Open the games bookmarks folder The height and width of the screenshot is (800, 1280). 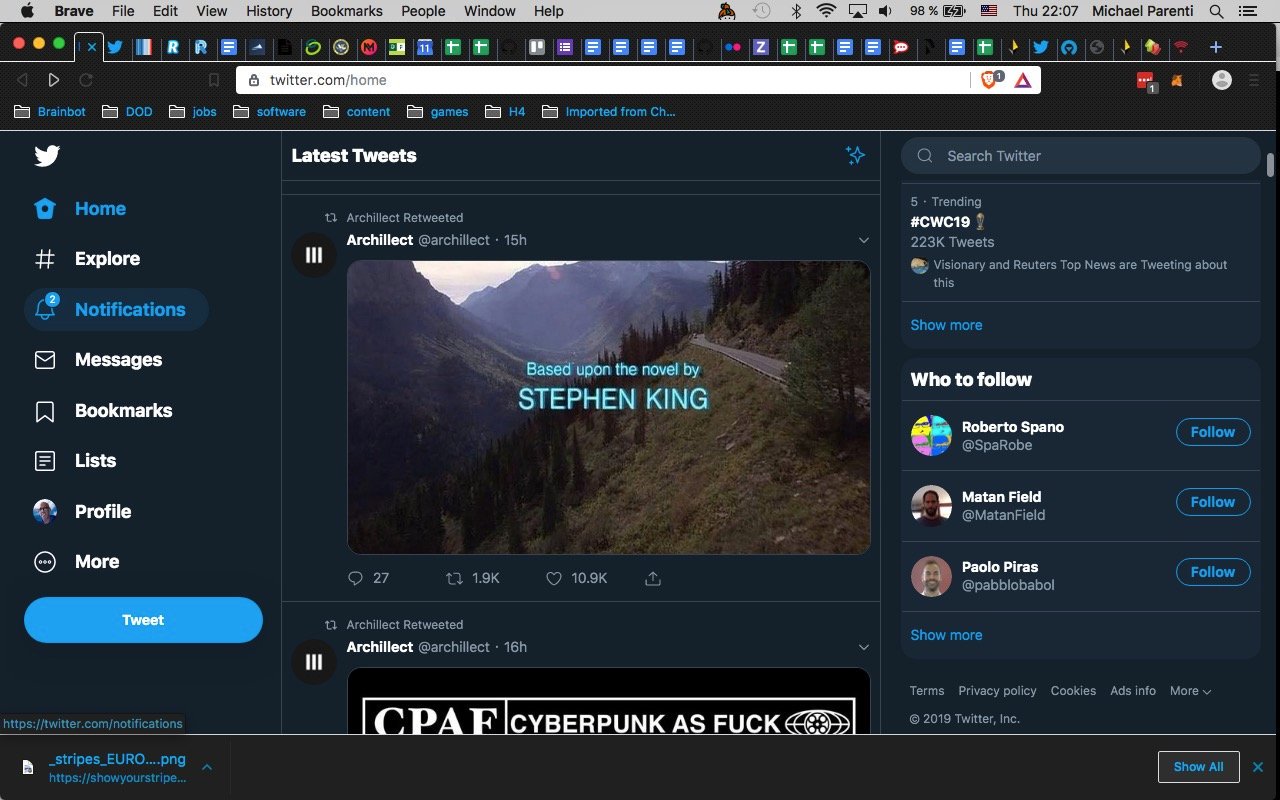[x=437, y=112]
